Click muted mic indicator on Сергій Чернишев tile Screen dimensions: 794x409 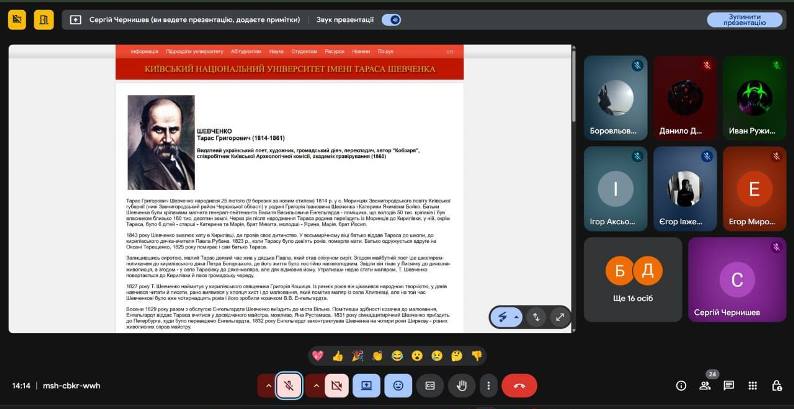[x=776, y=247]
